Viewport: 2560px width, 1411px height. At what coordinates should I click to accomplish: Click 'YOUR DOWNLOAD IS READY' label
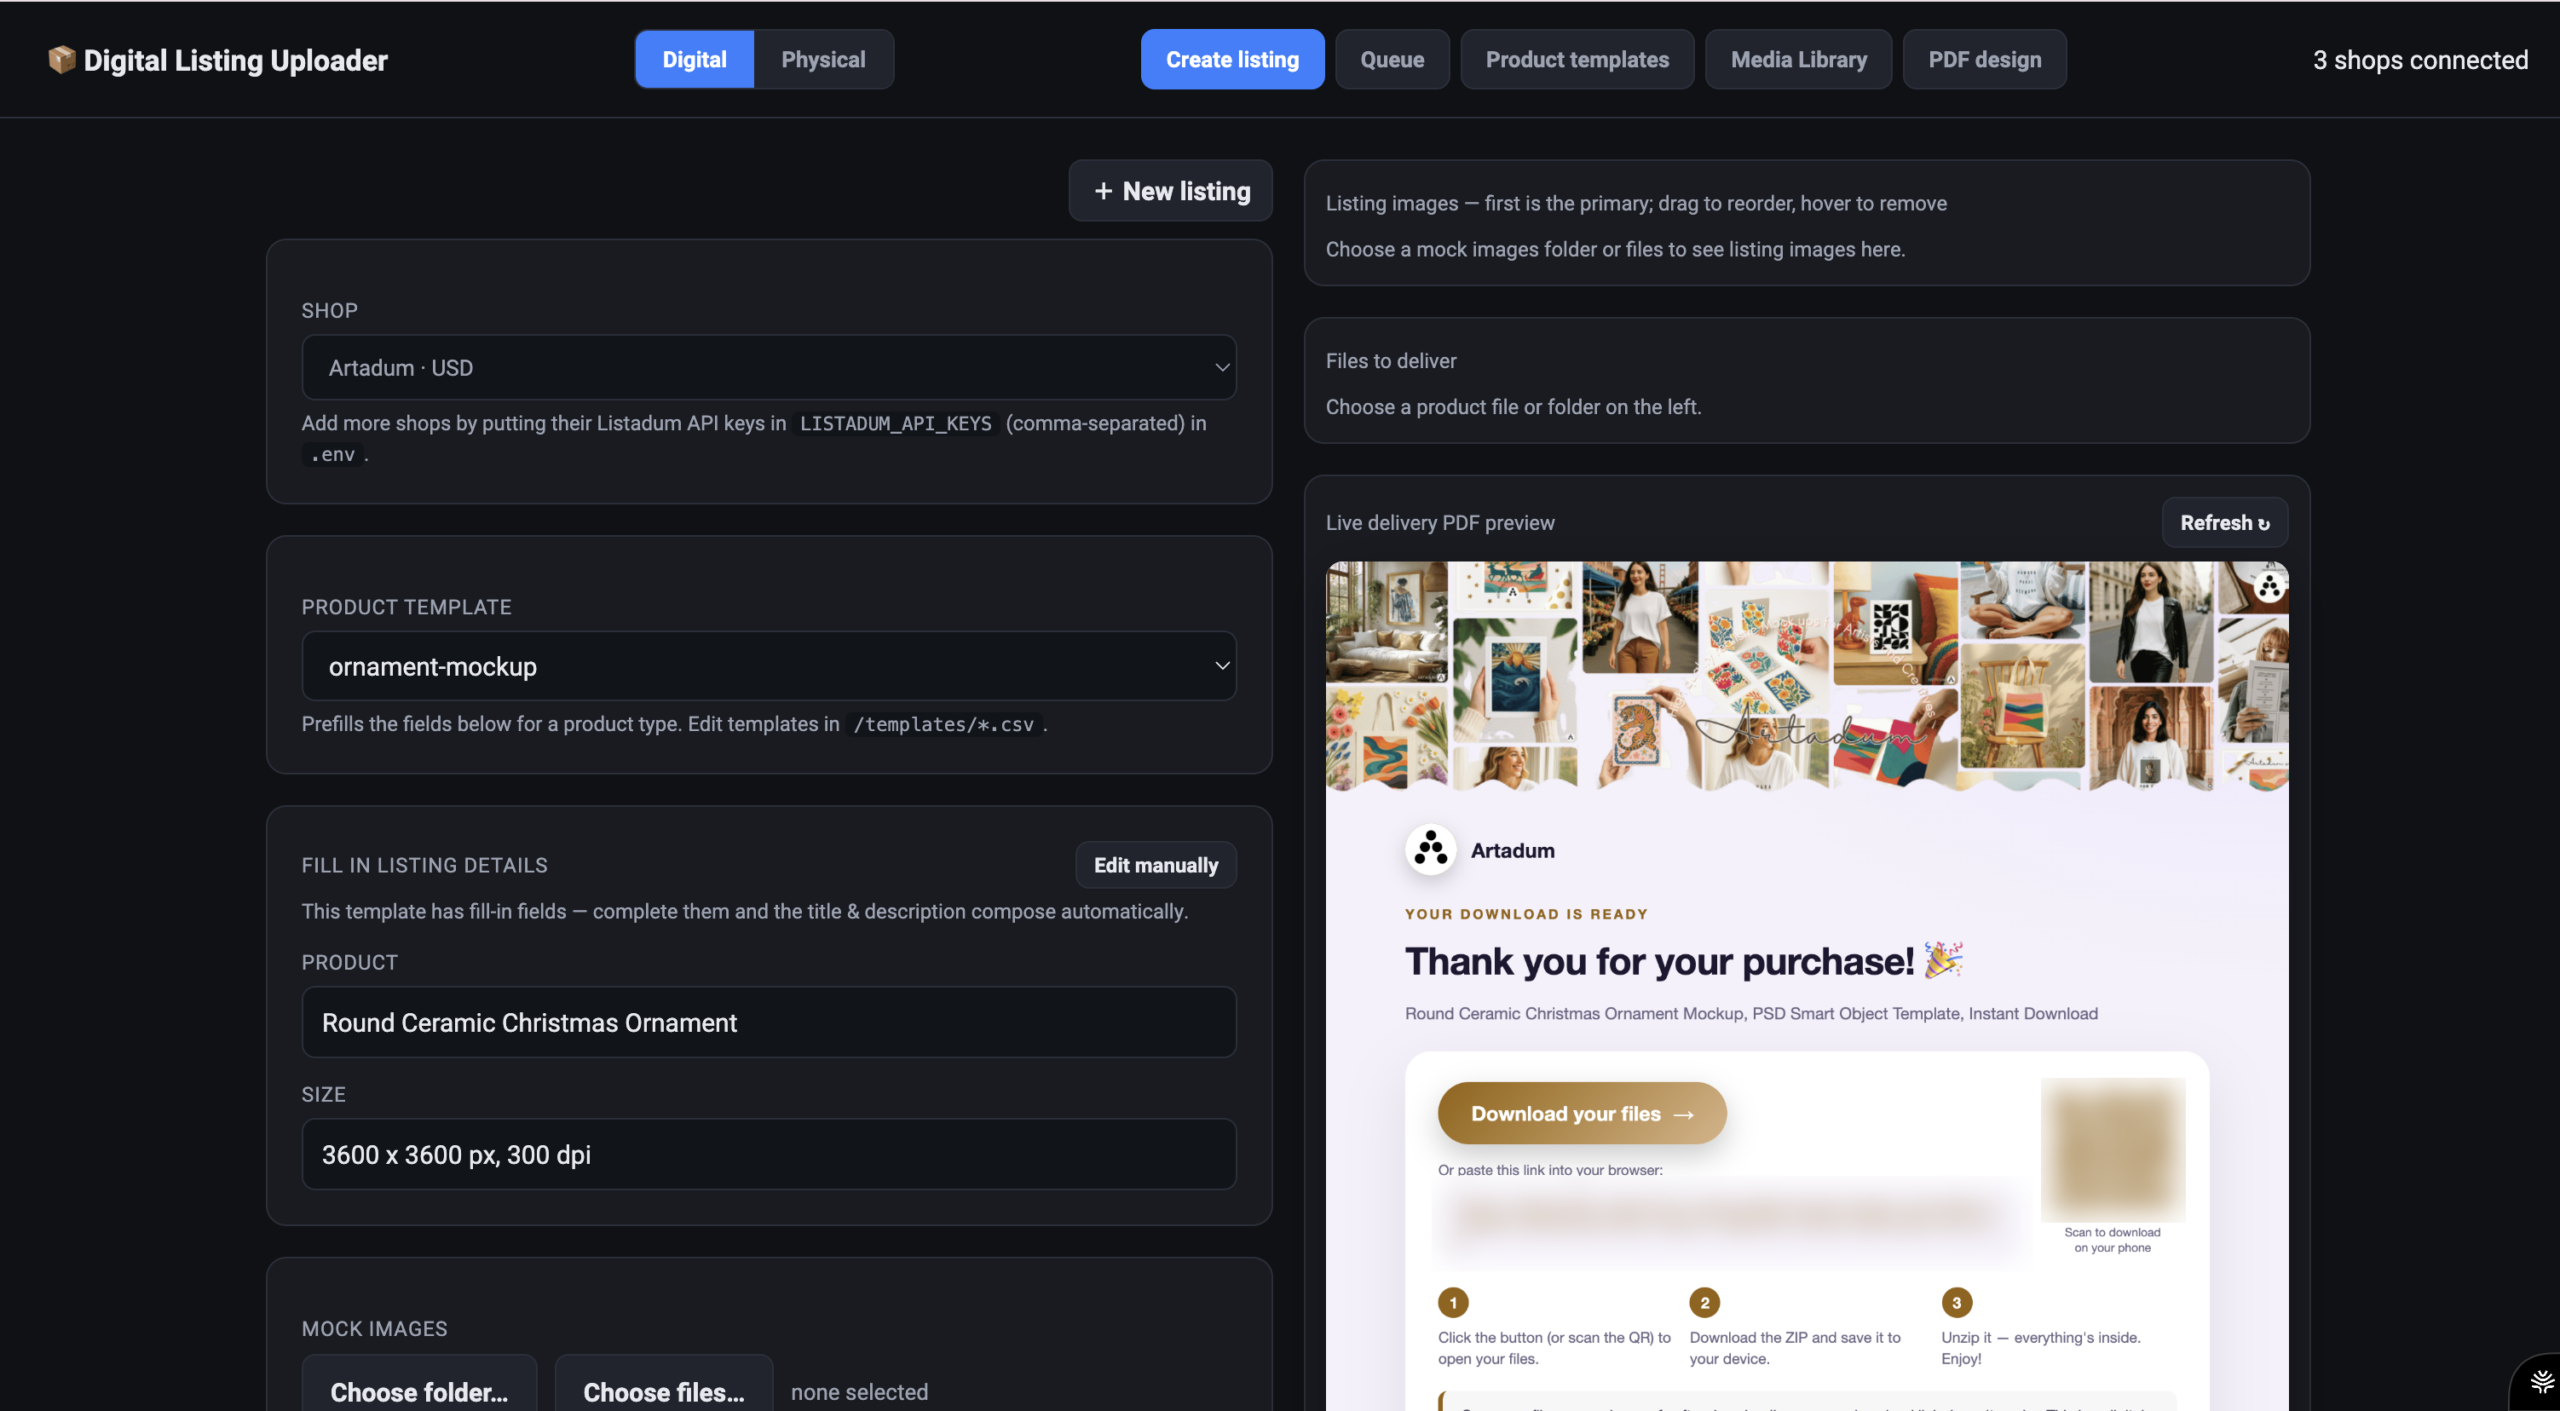click(x=1526, y=914)
